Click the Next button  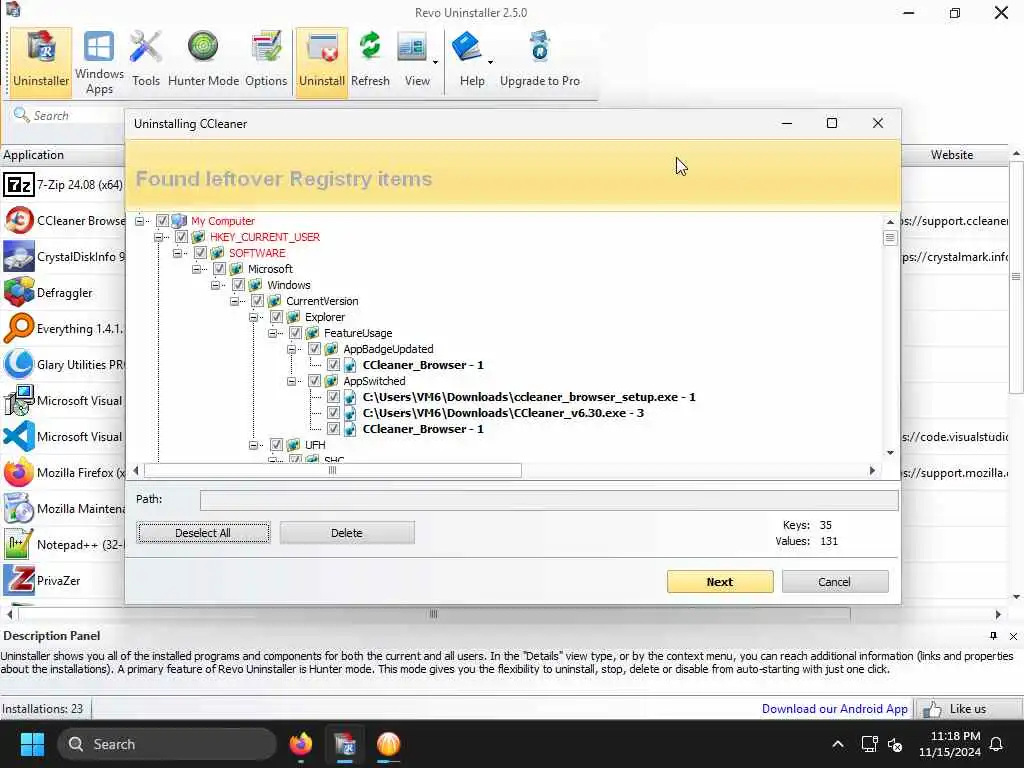point(720,582)
